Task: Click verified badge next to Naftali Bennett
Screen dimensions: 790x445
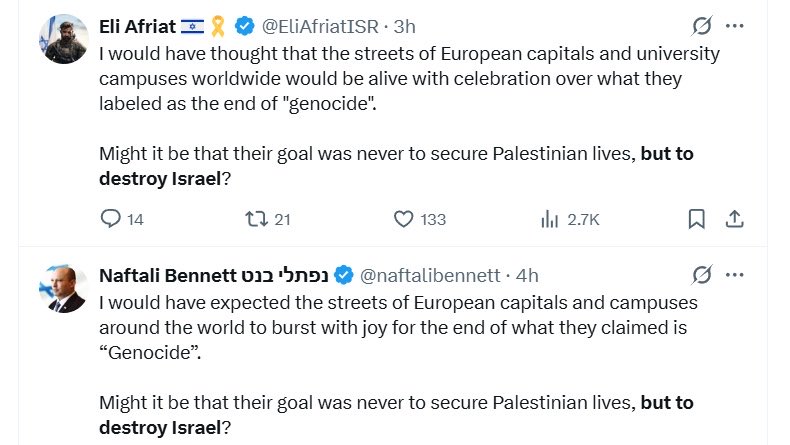Action: tap(344, 275)
